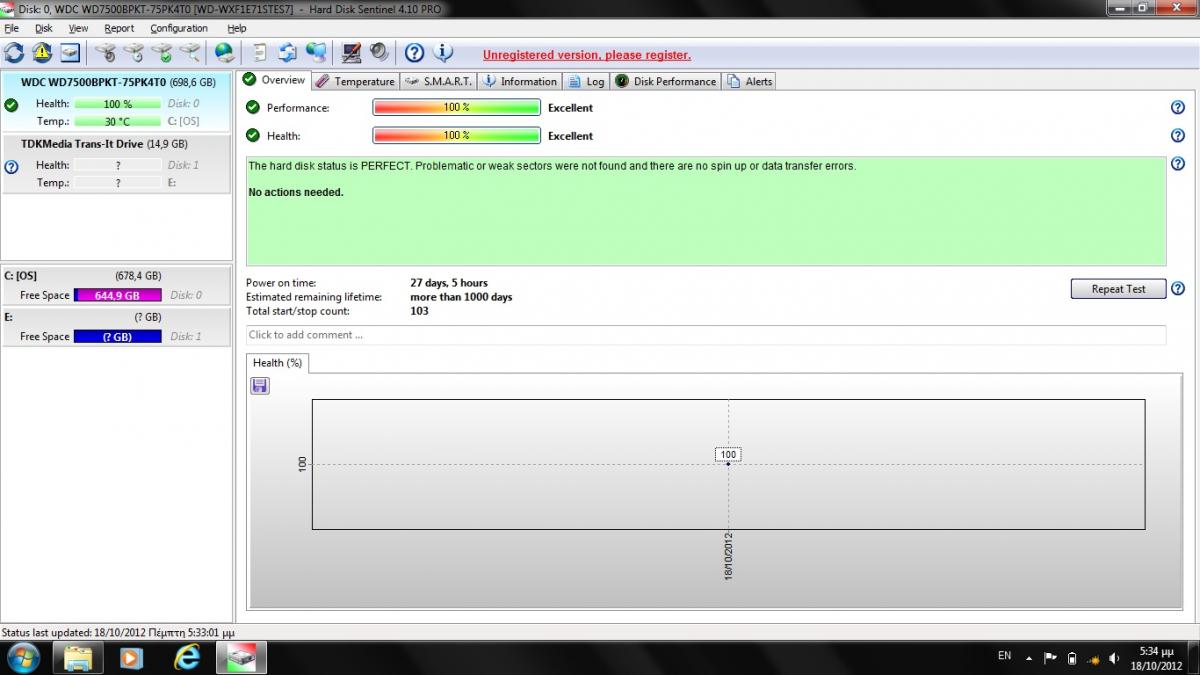
Task: Click the Performance 100 % gradient bar
Action: coord(457,108)
